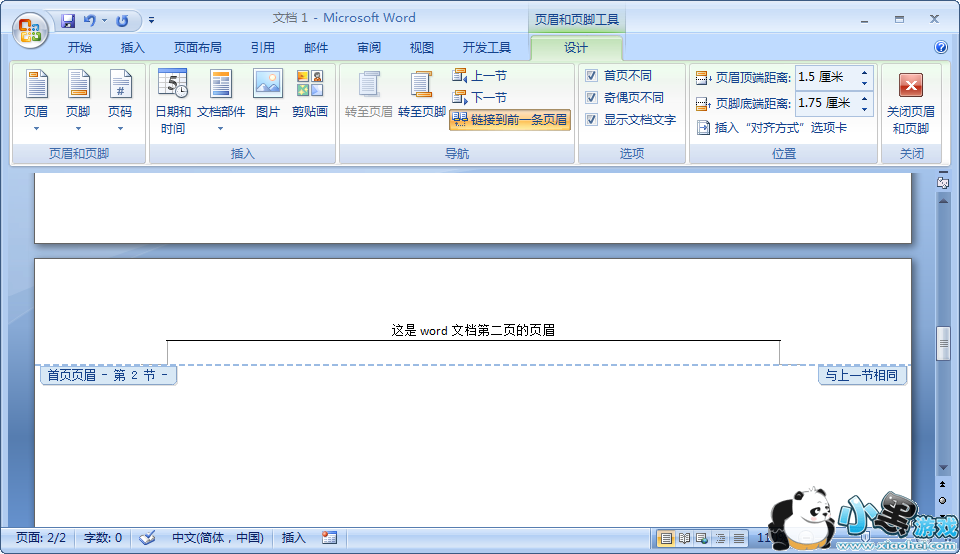960x554 pixels.
Task: Toggle the 显示文档文字 checkbox
Action: click(591, 119)
